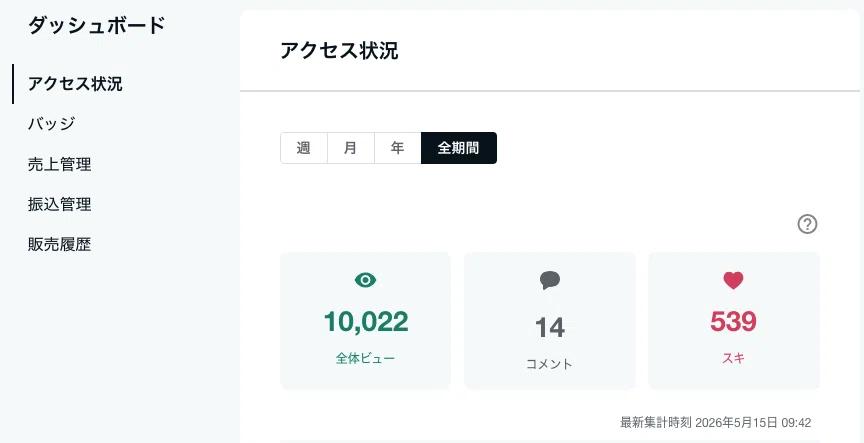Click the 539 likes count

tap(733, 322)
